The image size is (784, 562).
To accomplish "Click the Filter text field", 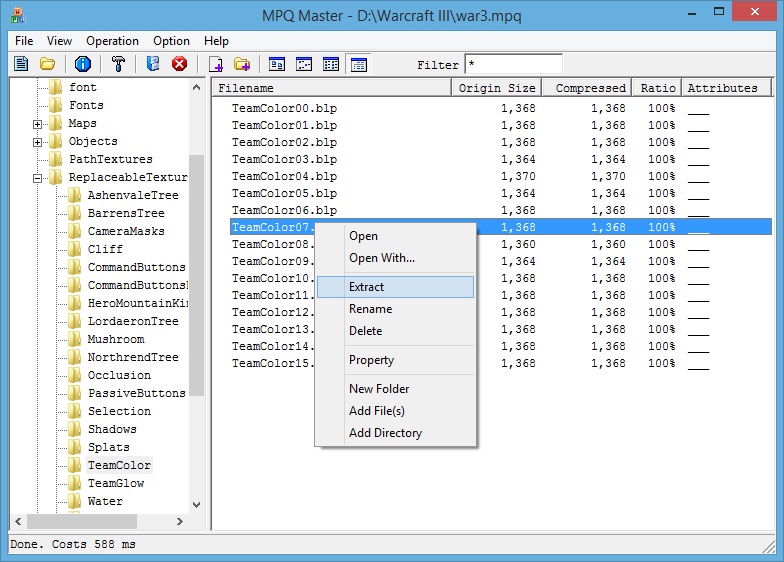I will click(x=514, y=64).
